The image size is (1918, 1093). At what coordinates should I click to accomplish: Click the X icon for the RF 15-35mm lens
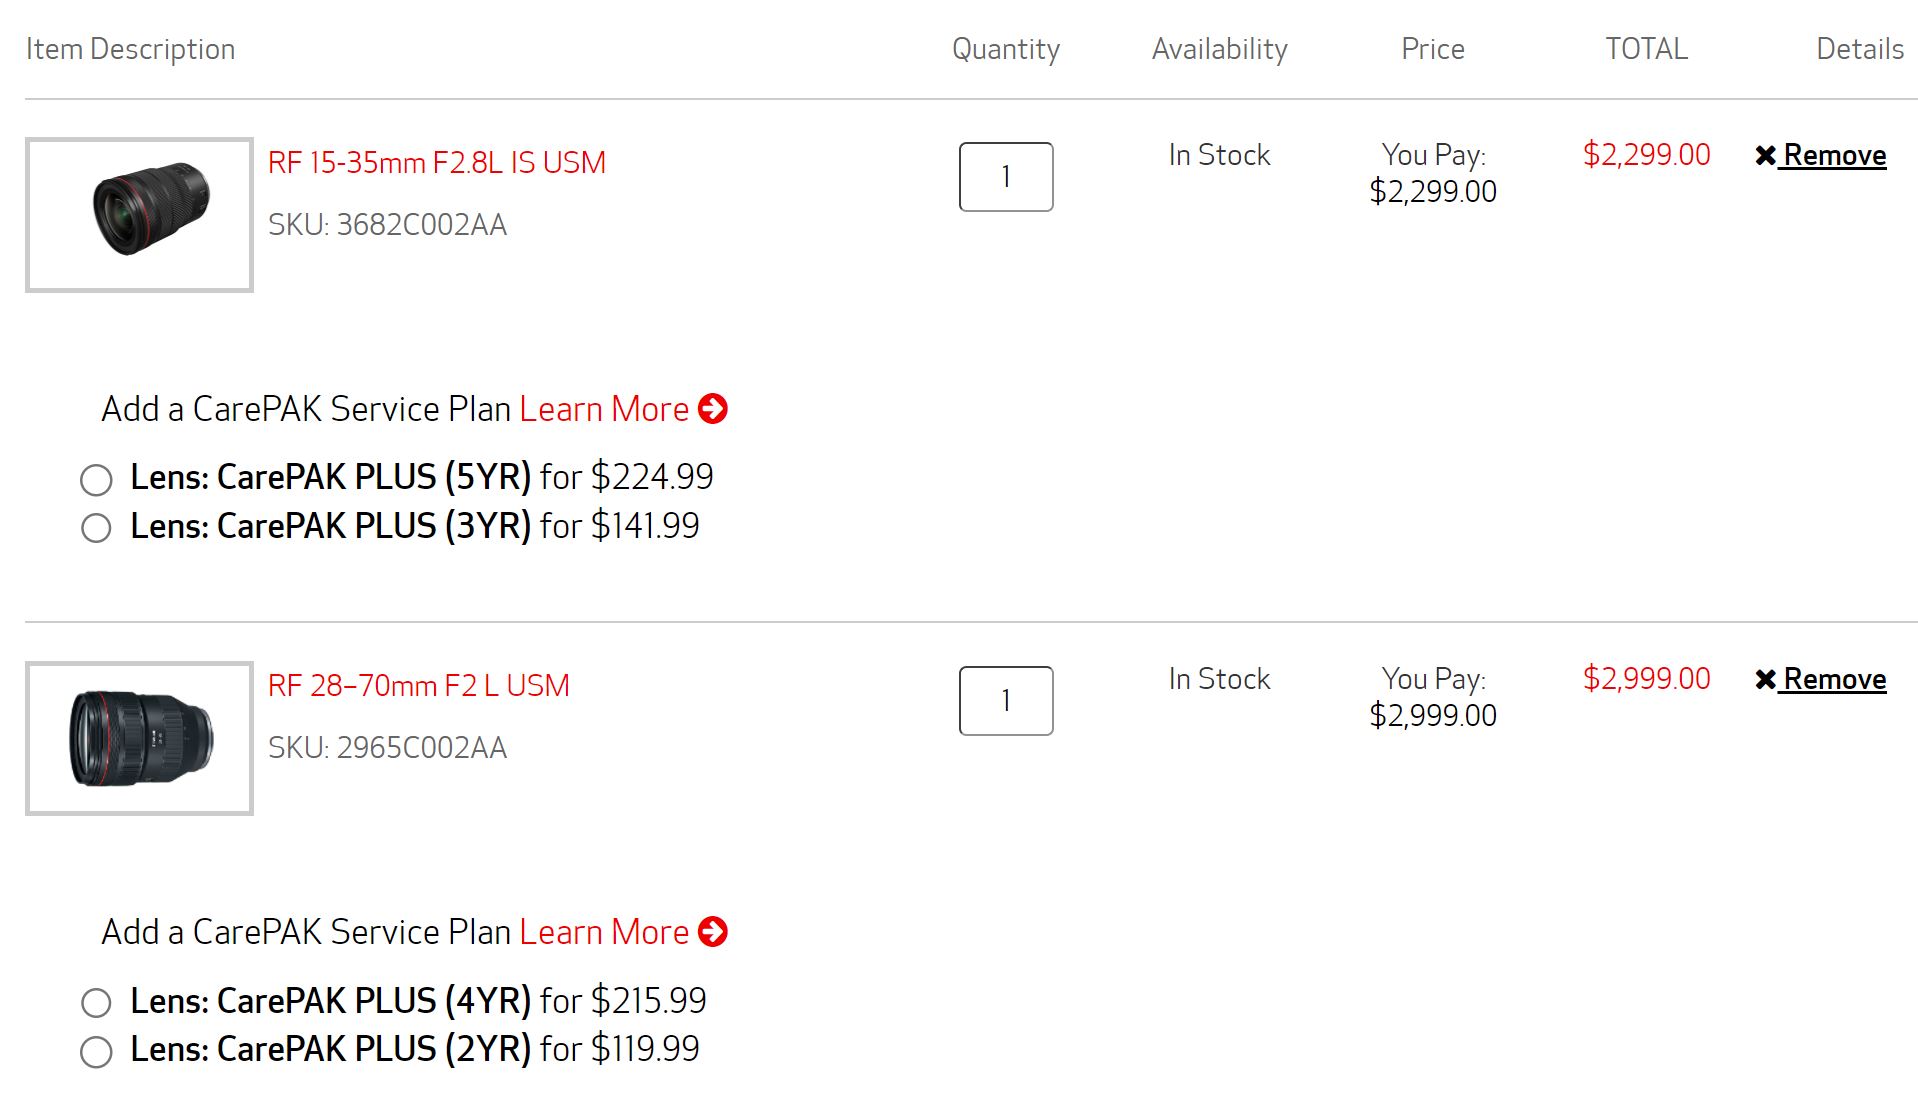tap(1765, 156)
